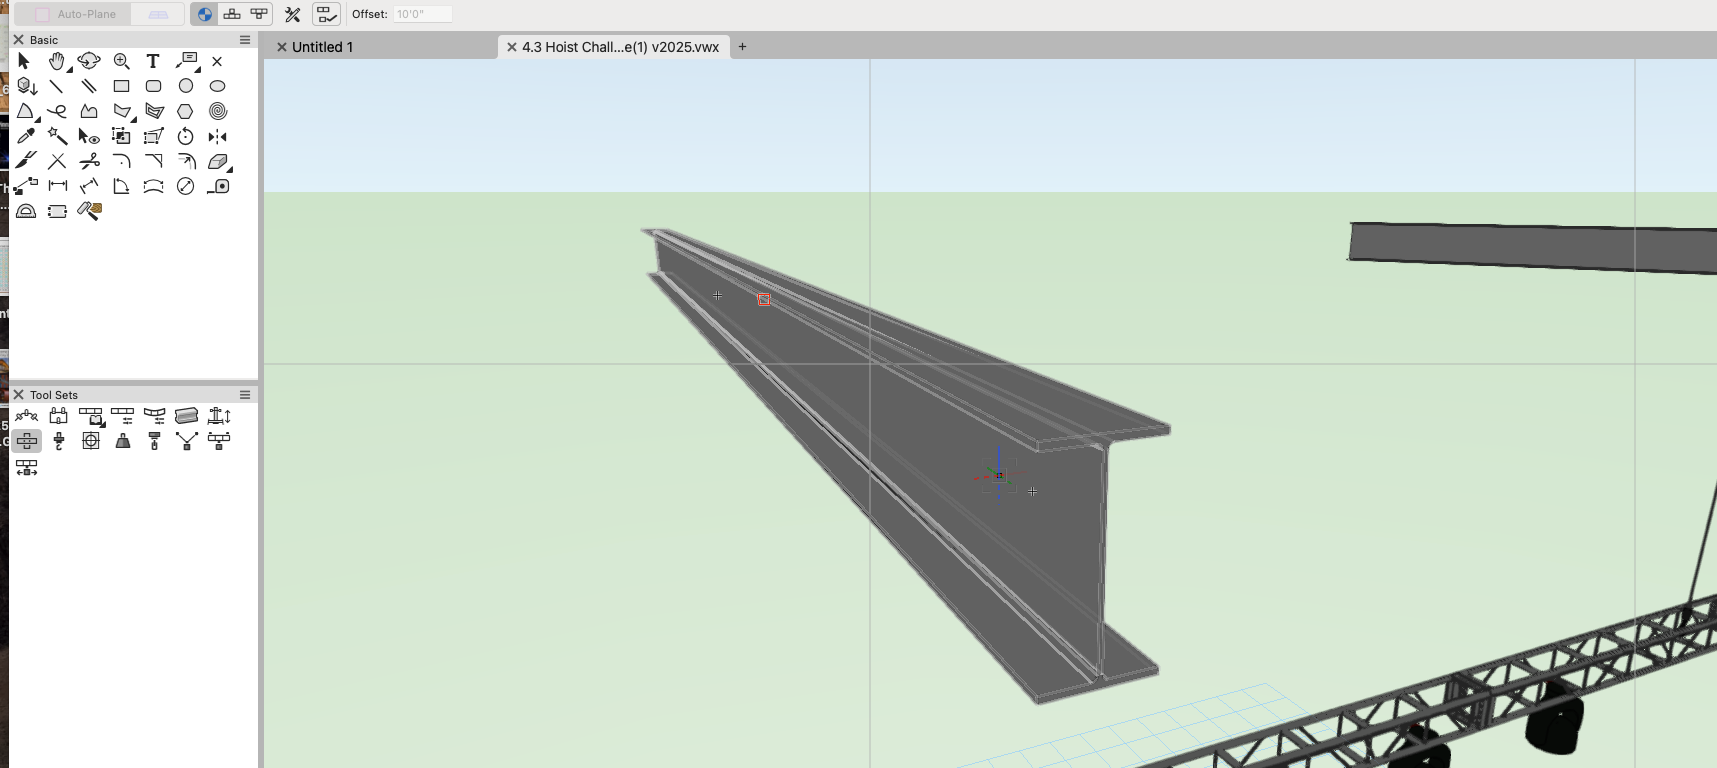Toggle the checklist preferences mode button
The width and height of the screenshot is (1717, 768).
click(x=326, y=14)
